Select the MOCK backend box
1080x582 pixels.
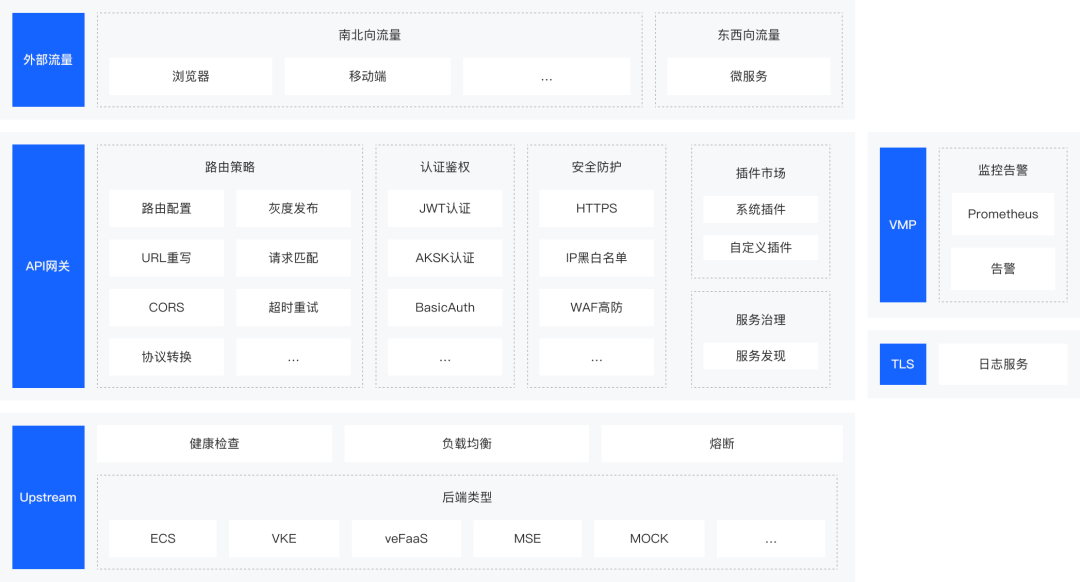(x=649, y=539)
